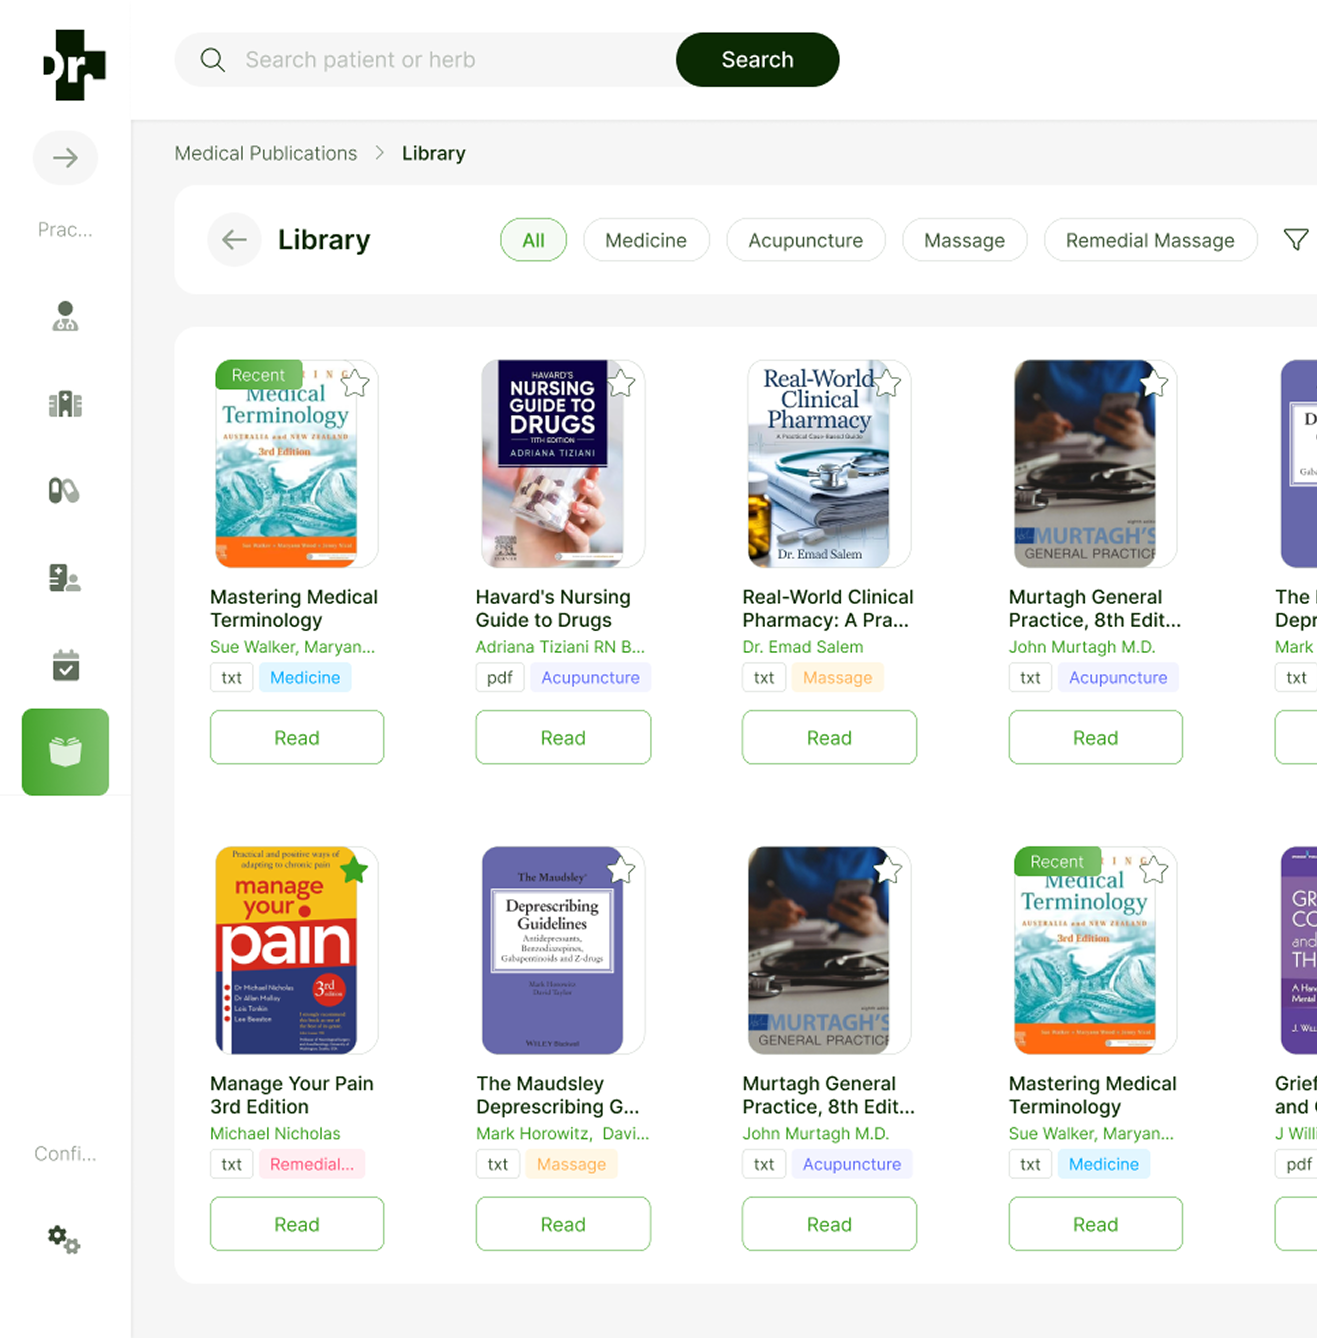Favorite second-row Murtagh General Practice book
Viewport: 1317px width, 1338px height.
pos(887,870)
